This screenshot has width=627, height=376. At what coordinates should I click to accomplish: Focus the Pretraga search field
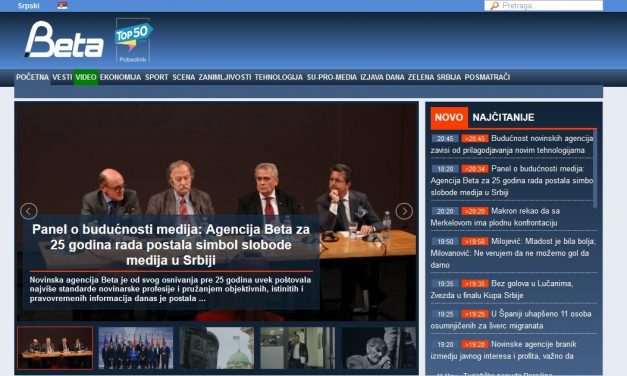tap(543, 6)
